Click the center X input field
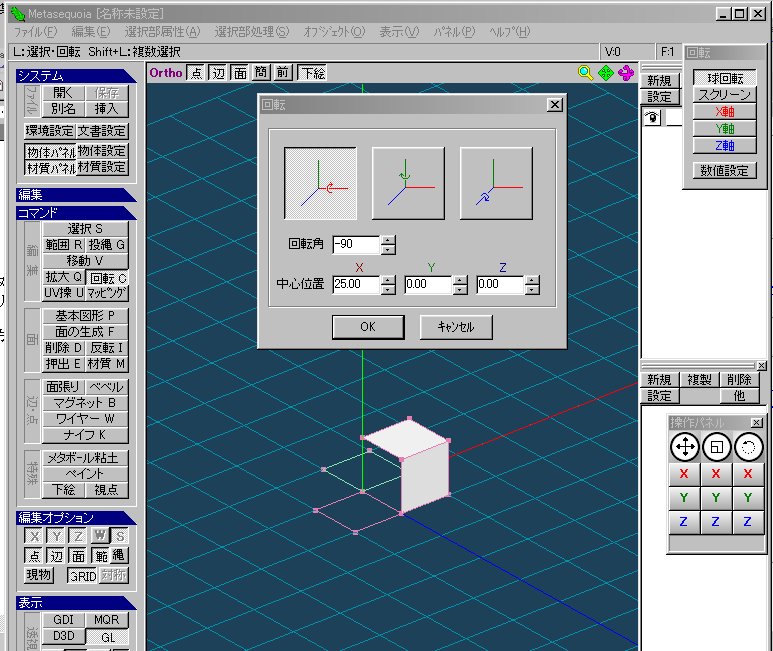This screenshot has height=651, width=773. (x=356, y=284)
